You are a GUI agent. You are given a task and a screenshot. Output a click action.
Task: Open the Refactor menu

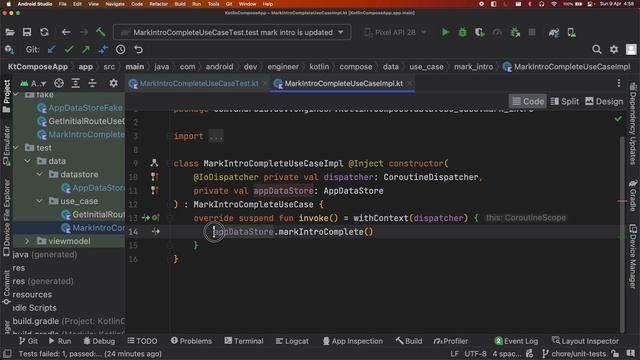pos(158,4)
